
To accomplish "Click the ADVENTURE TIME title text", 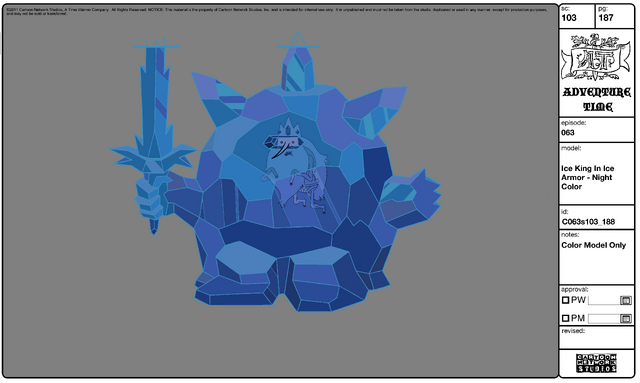I will pyautogui.click(x=597, y=99).
